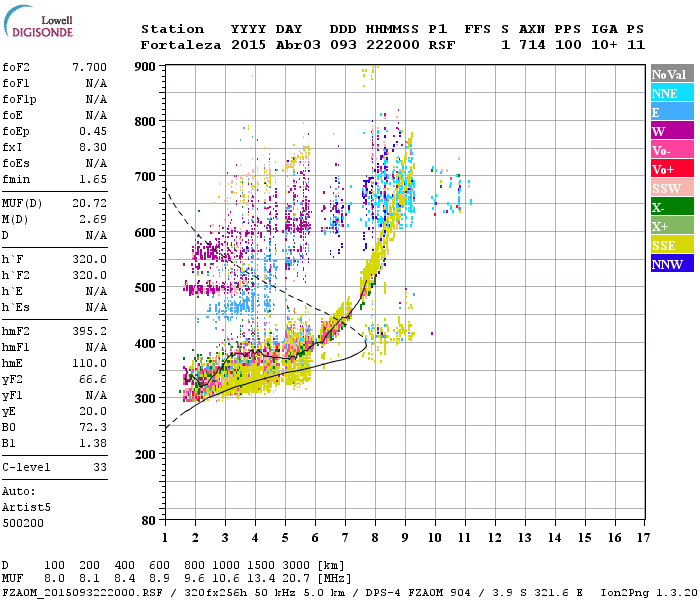Click the FZAOM_2015093222000.RSF file name
The image size is (700, 600).
click(x=83, y=592)
